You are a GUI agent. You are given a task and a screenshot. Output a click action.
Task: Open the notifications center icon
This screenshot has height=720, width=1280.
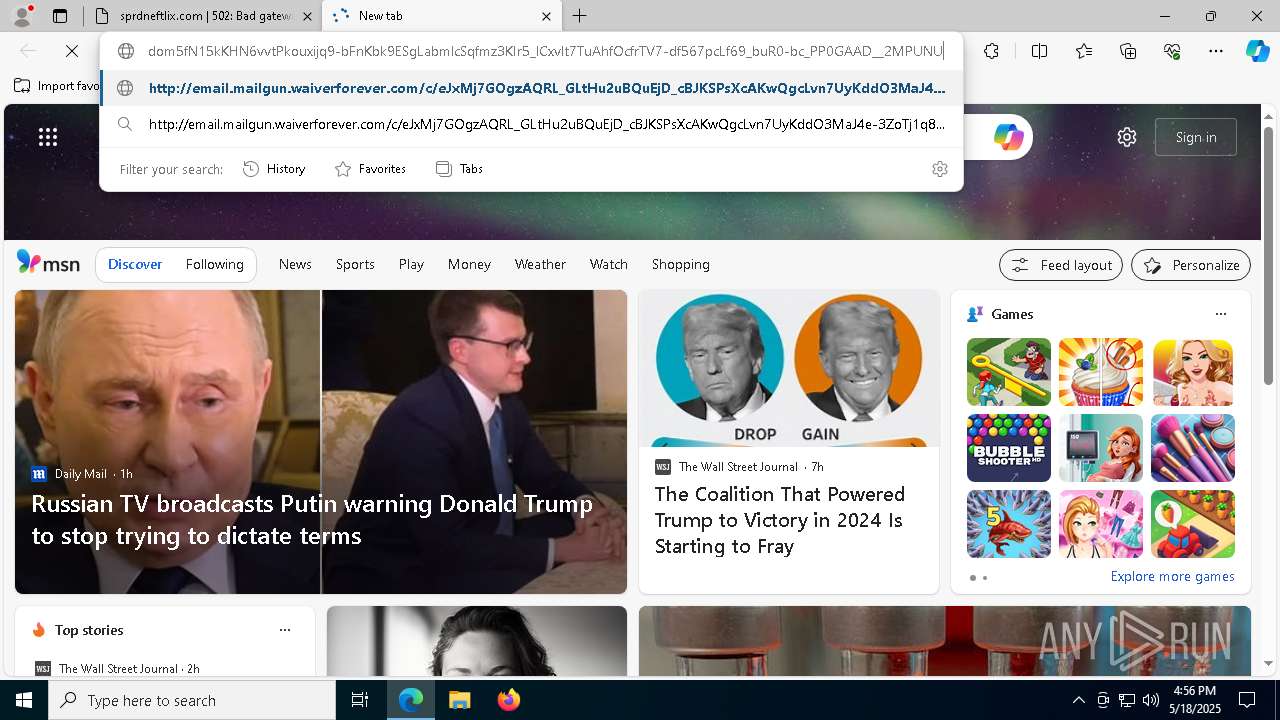1247,700
